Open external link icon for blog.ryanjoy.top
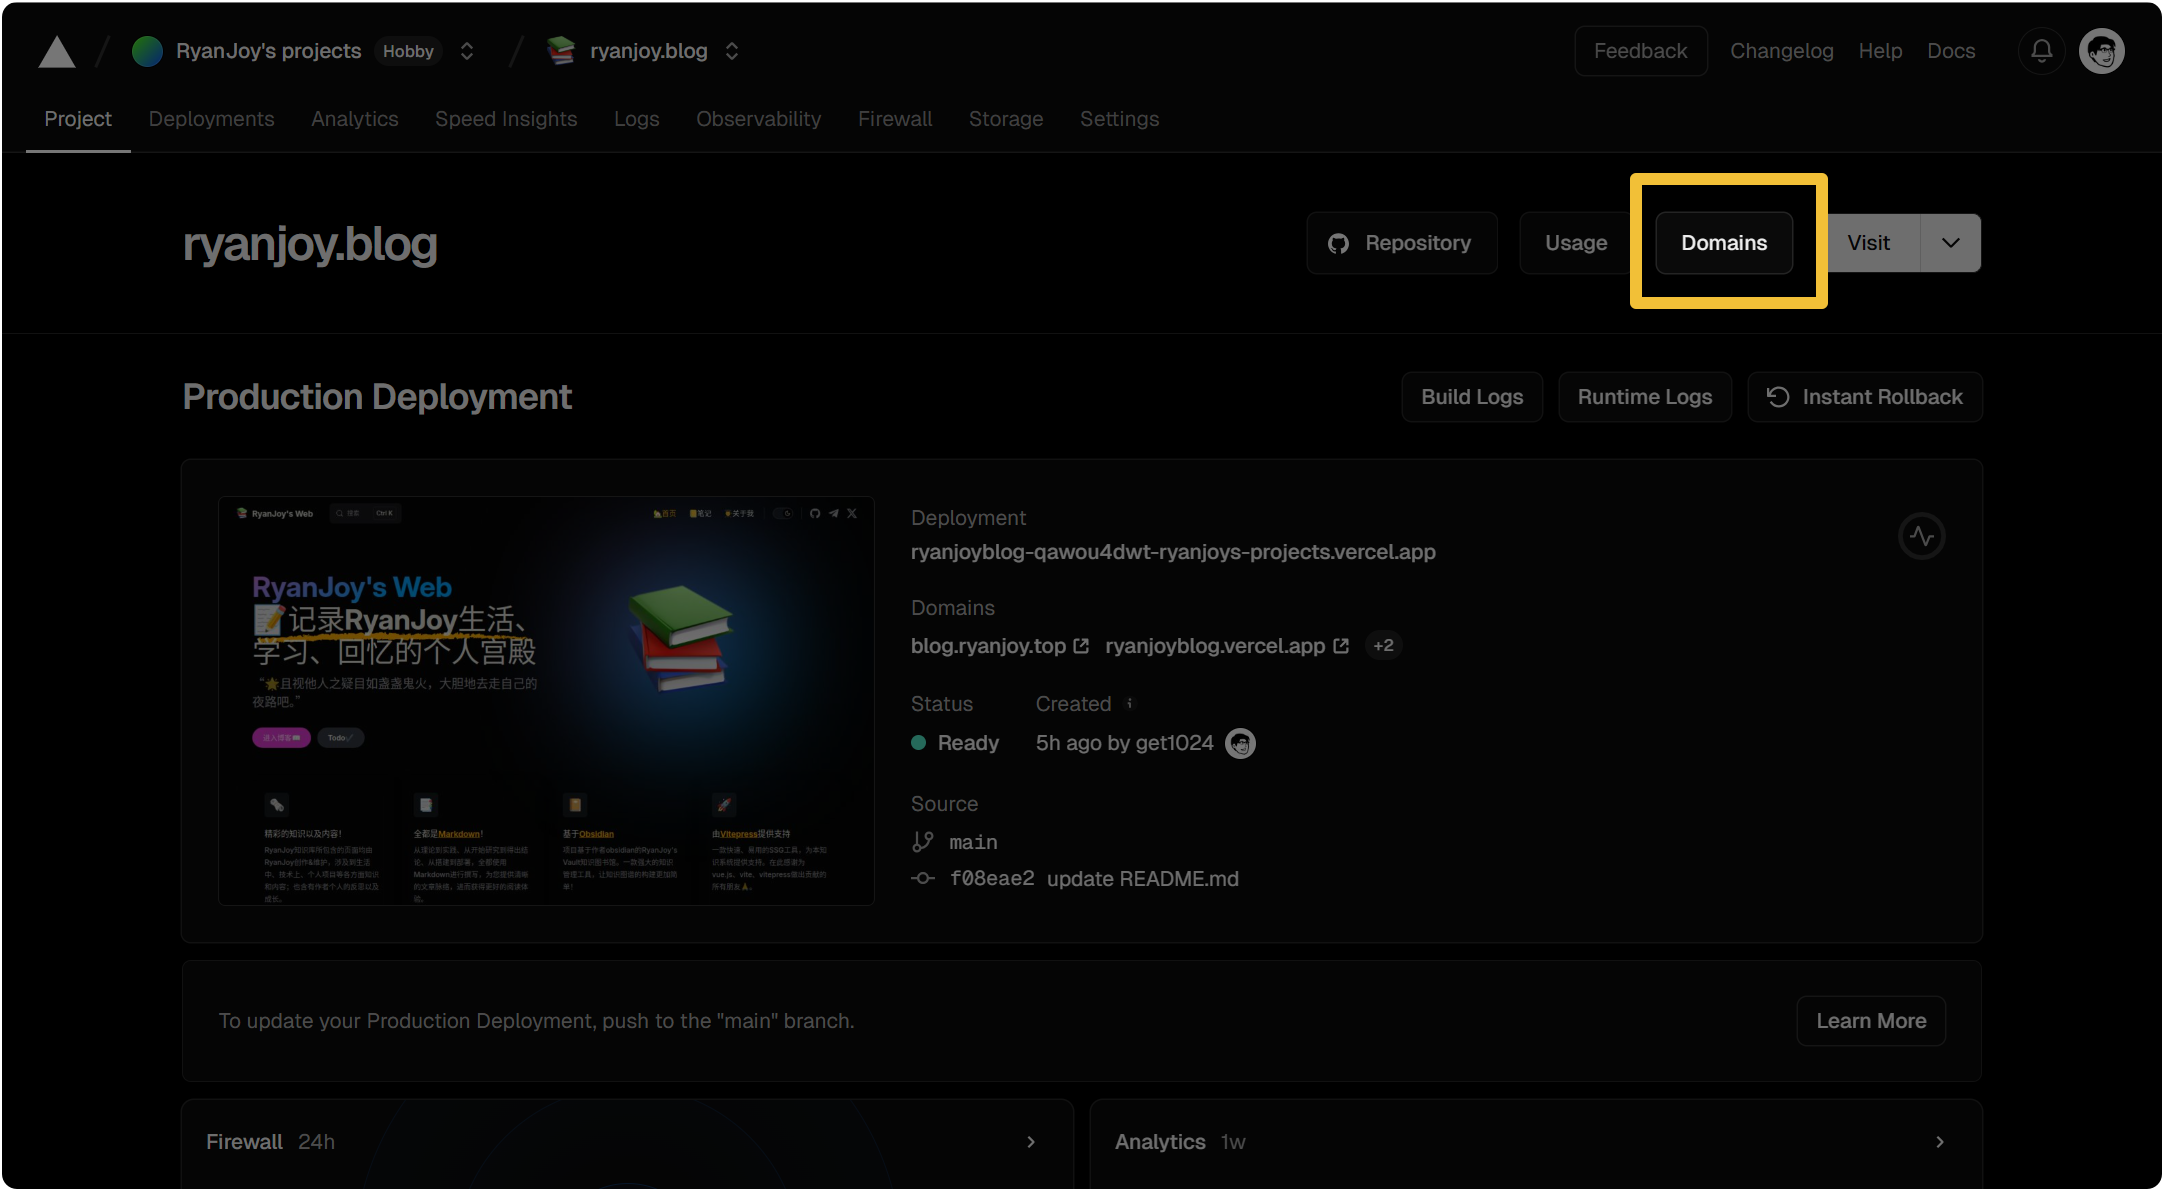2164x1191 pixels. point(1081,646)
